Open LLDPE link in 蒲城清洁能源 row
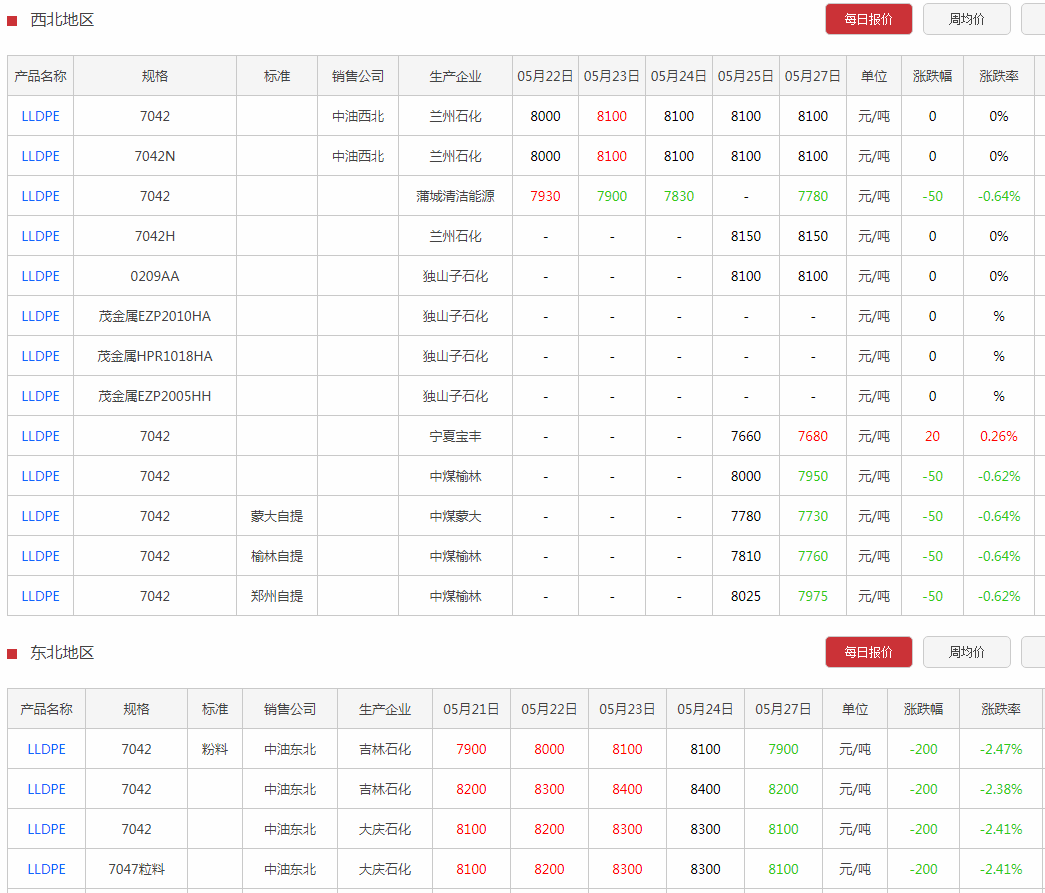The image size is (1045, 893). (41, 196)
